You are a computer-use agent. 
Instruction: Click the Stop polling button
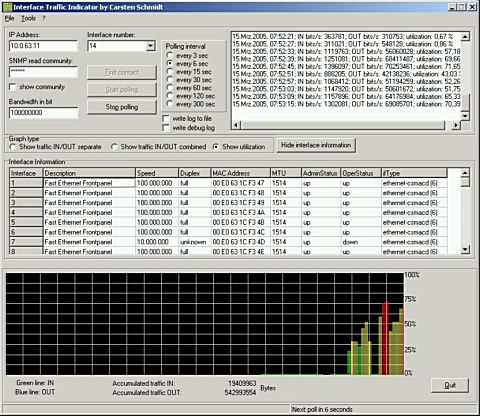tap(122, 107)
